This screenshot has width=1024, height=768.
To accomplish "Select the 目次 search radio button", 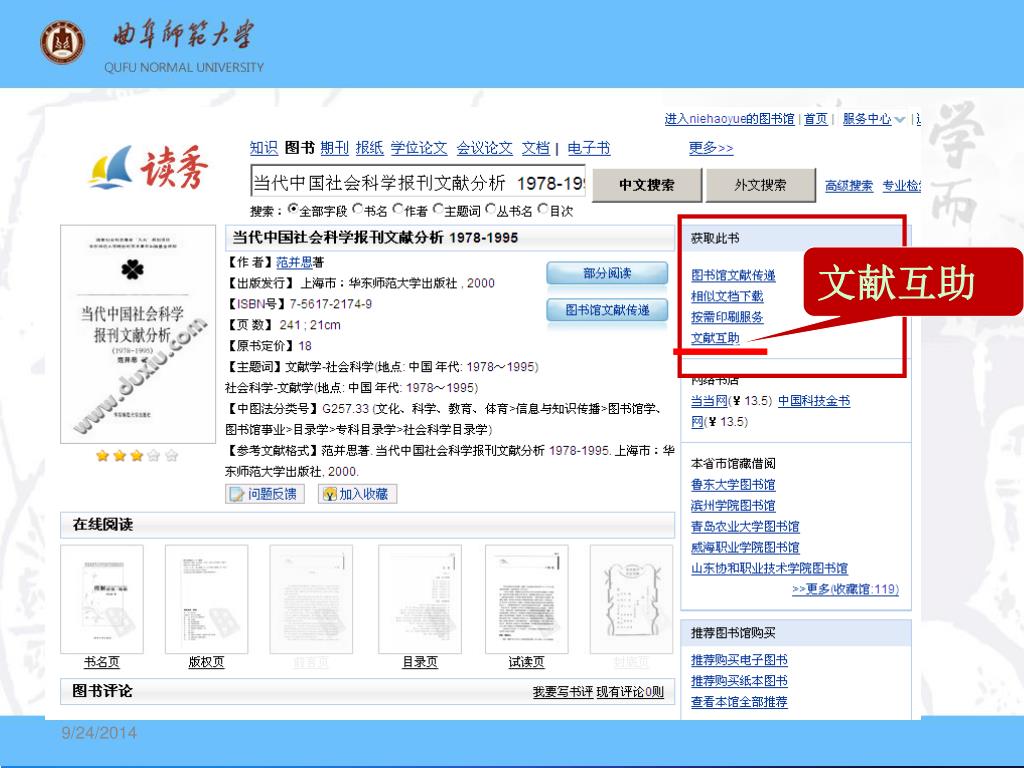I will tap(543, 210).
